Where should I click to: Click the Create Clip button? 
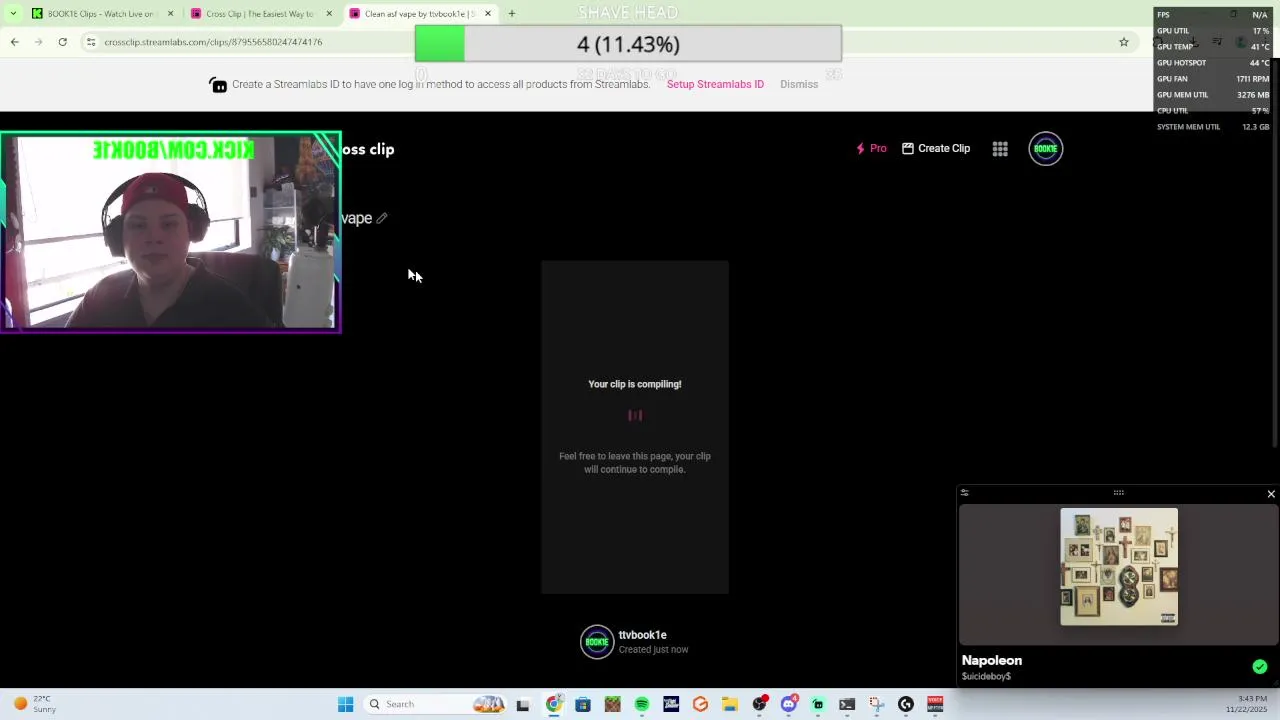(936, 148)
